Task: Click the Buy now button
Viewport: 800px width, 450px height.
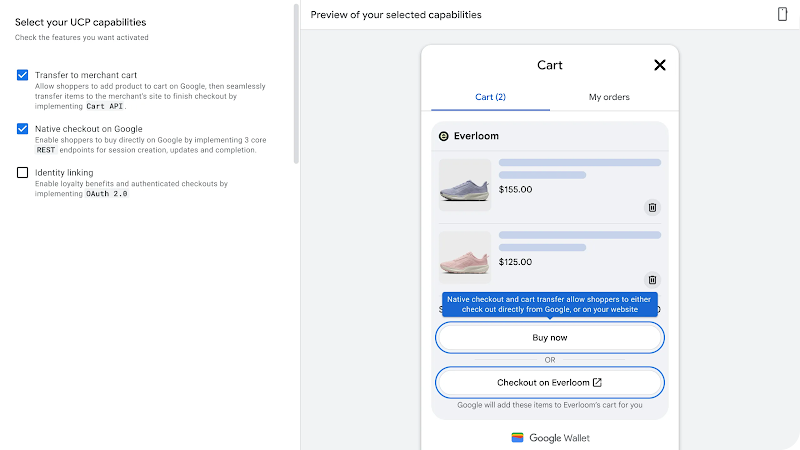Action: tap(549, 337)
